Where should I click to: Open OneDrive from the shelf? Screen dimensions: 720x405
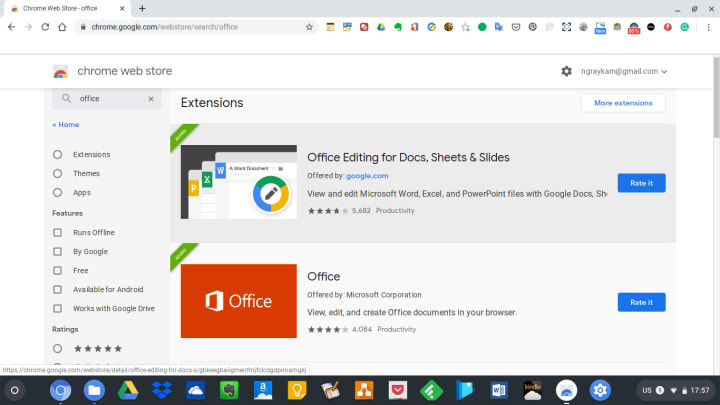click(x=195, y=390)
